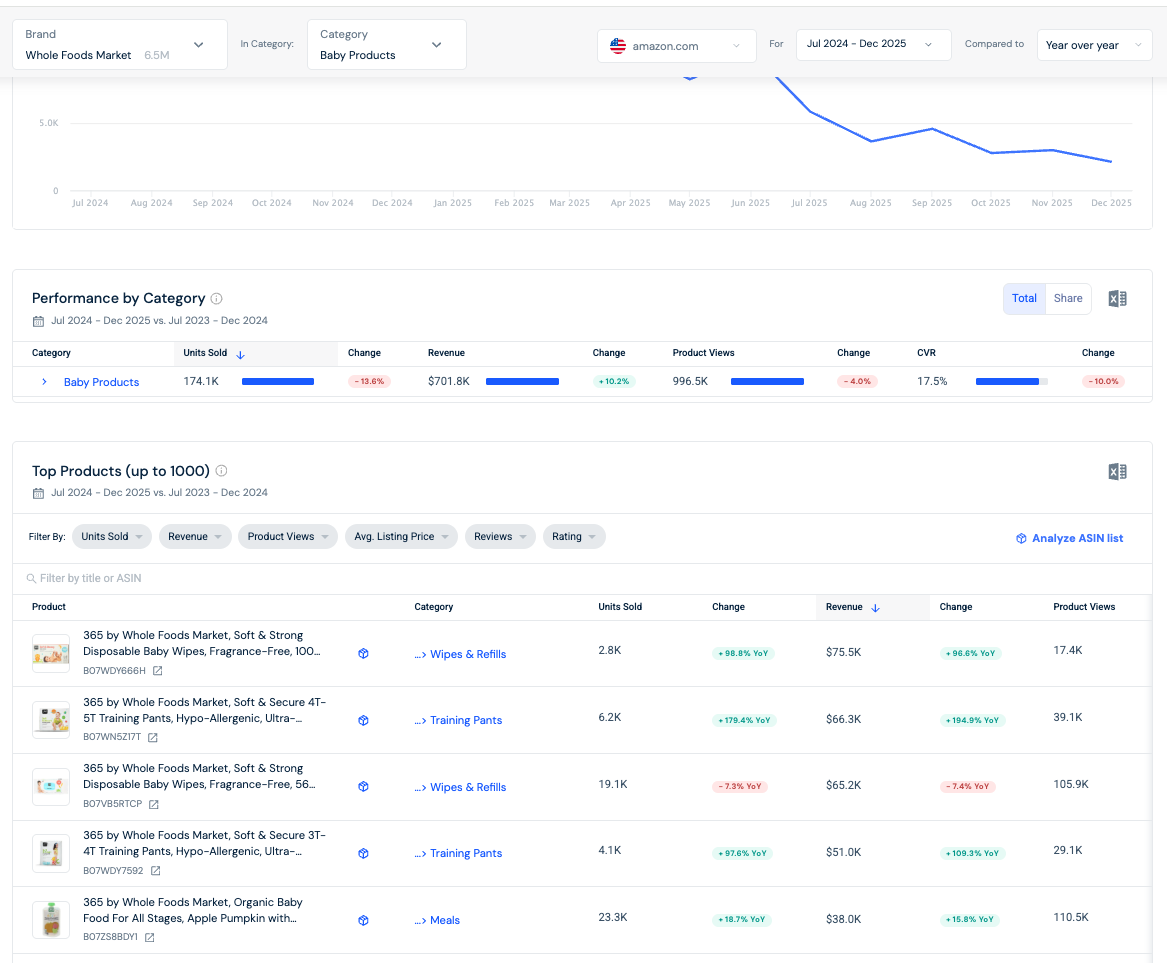Expand the Baby Products category row
The height and width of the screenshot is (963, 1167).
point(45,382)
